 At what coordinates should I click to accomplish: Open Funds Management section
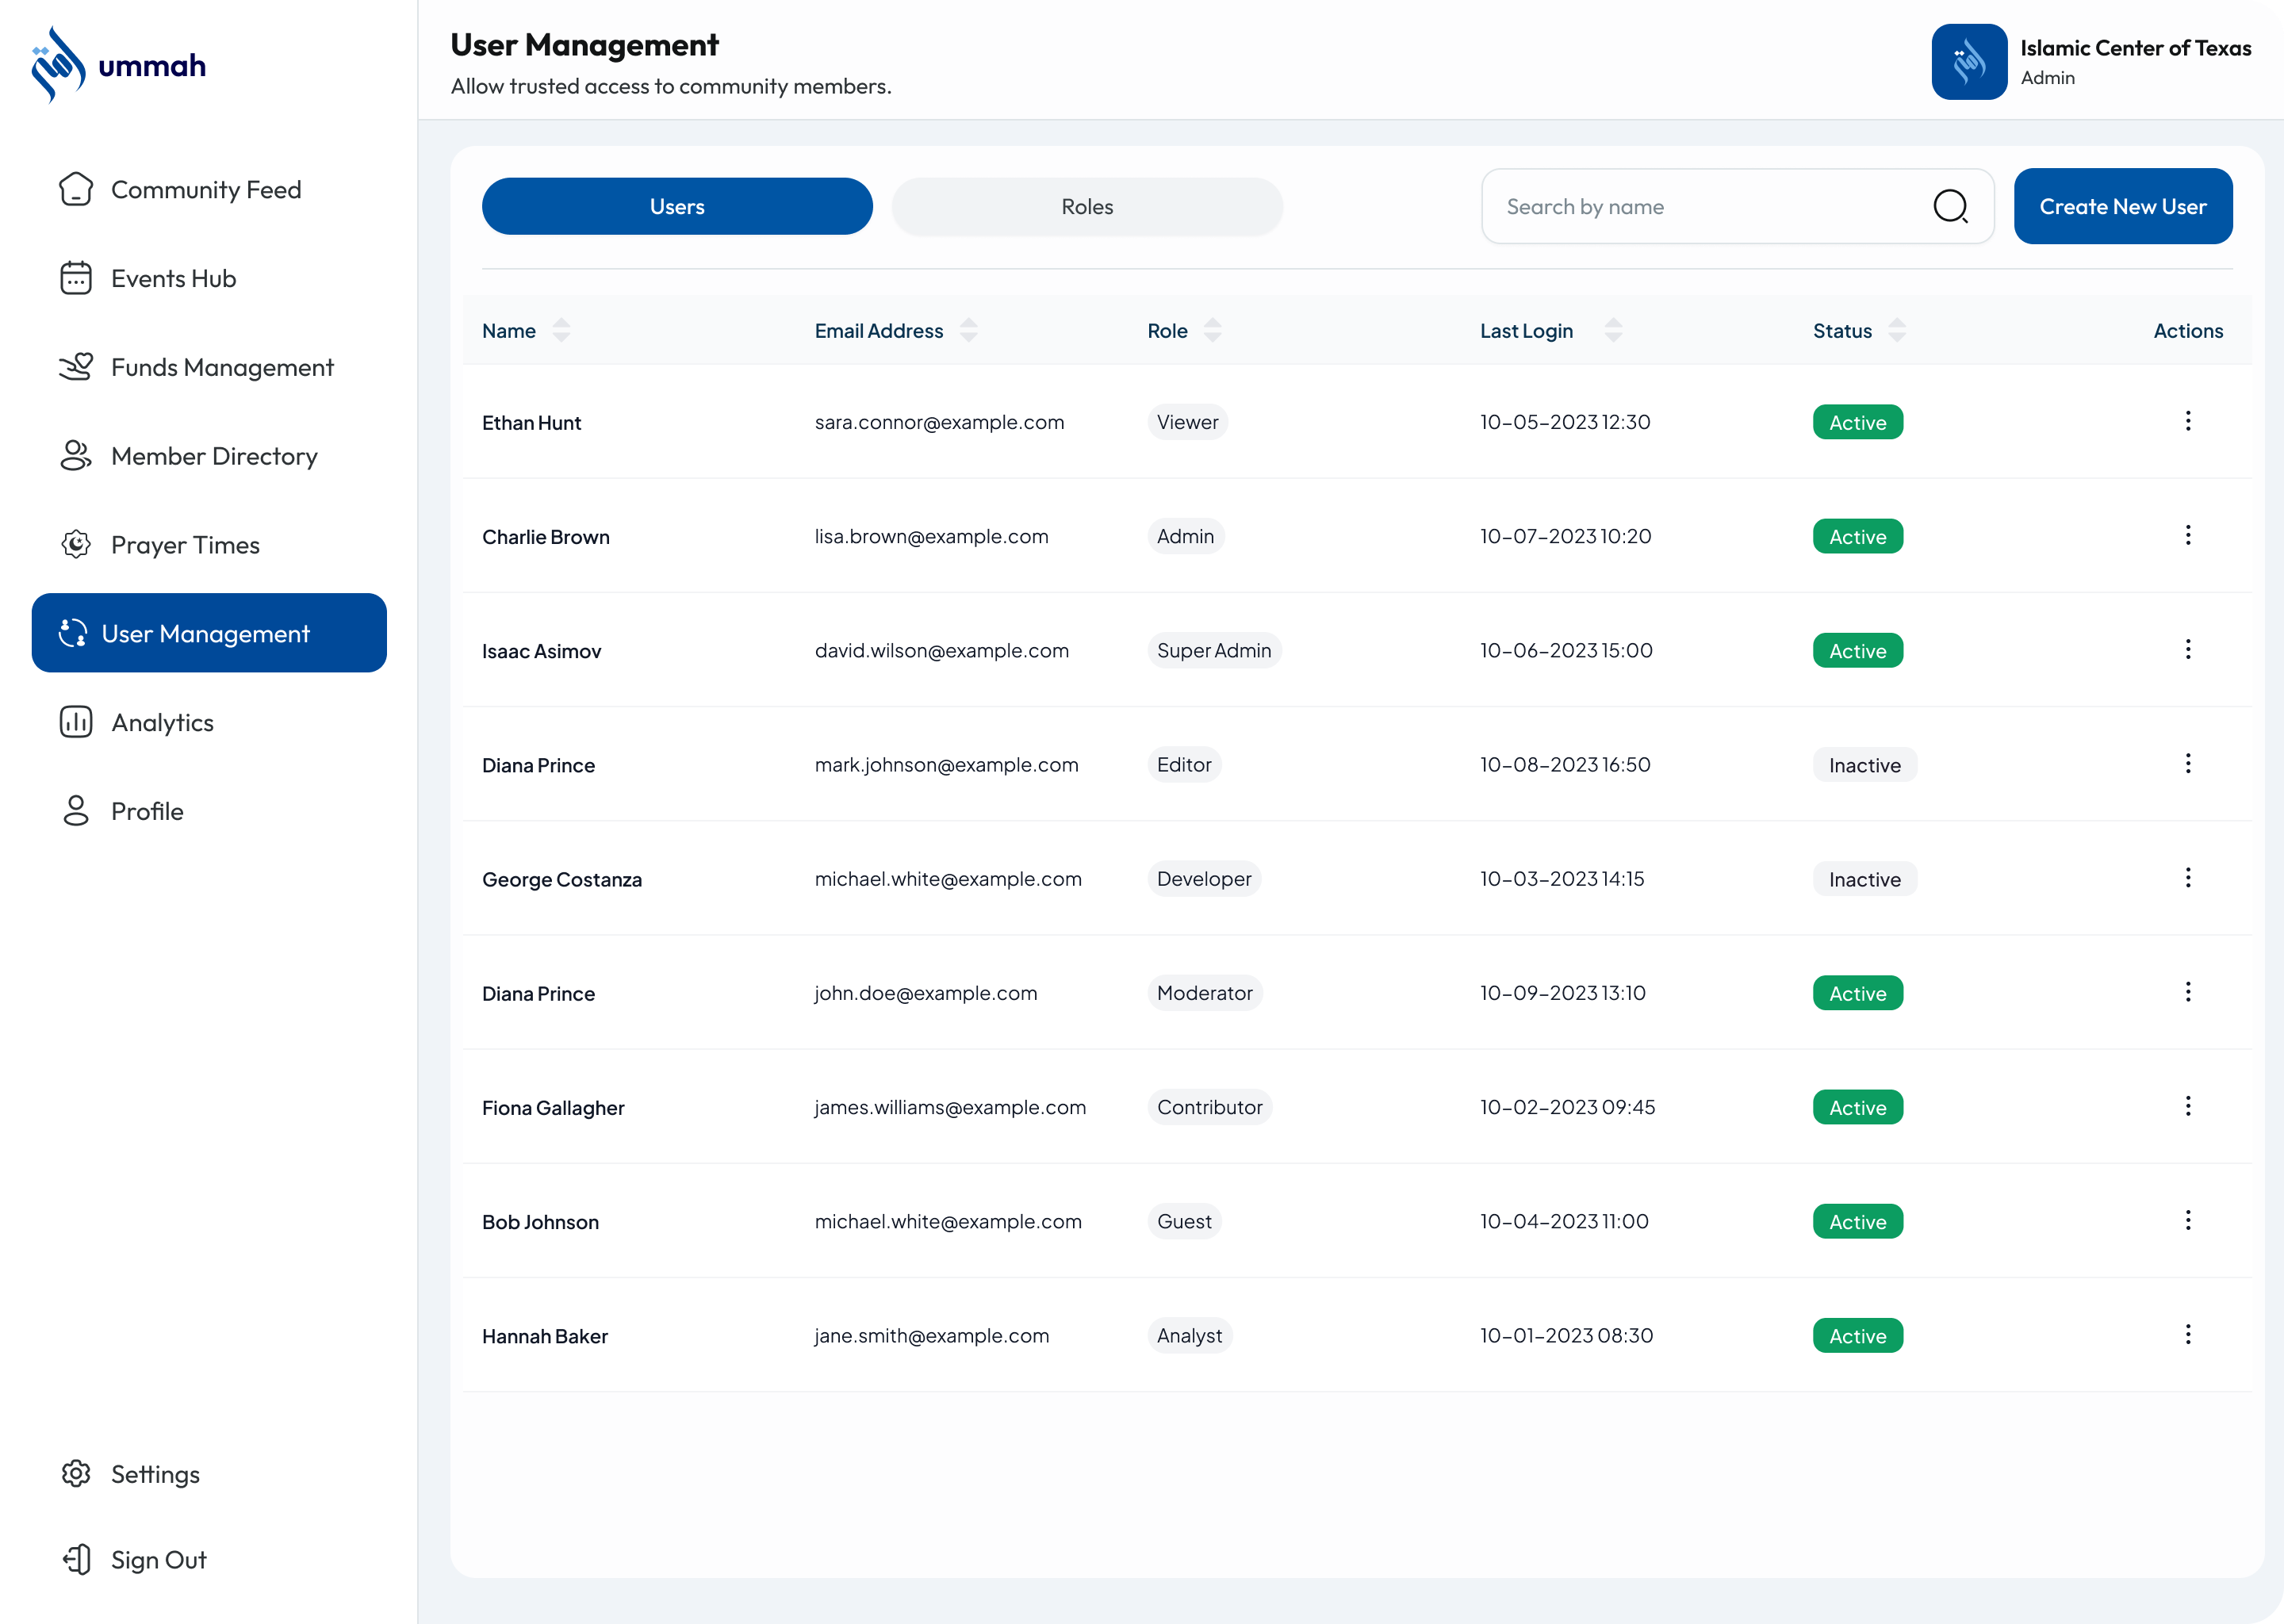click(208, 367)
